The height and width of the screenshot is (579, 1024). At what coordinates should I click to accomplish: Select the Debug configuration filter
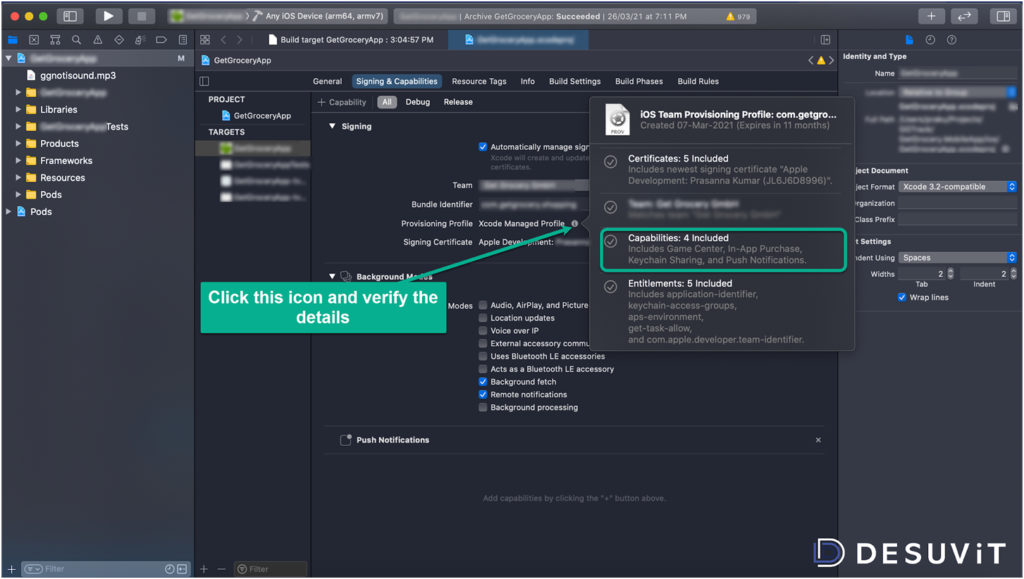[x=417, y=102]
